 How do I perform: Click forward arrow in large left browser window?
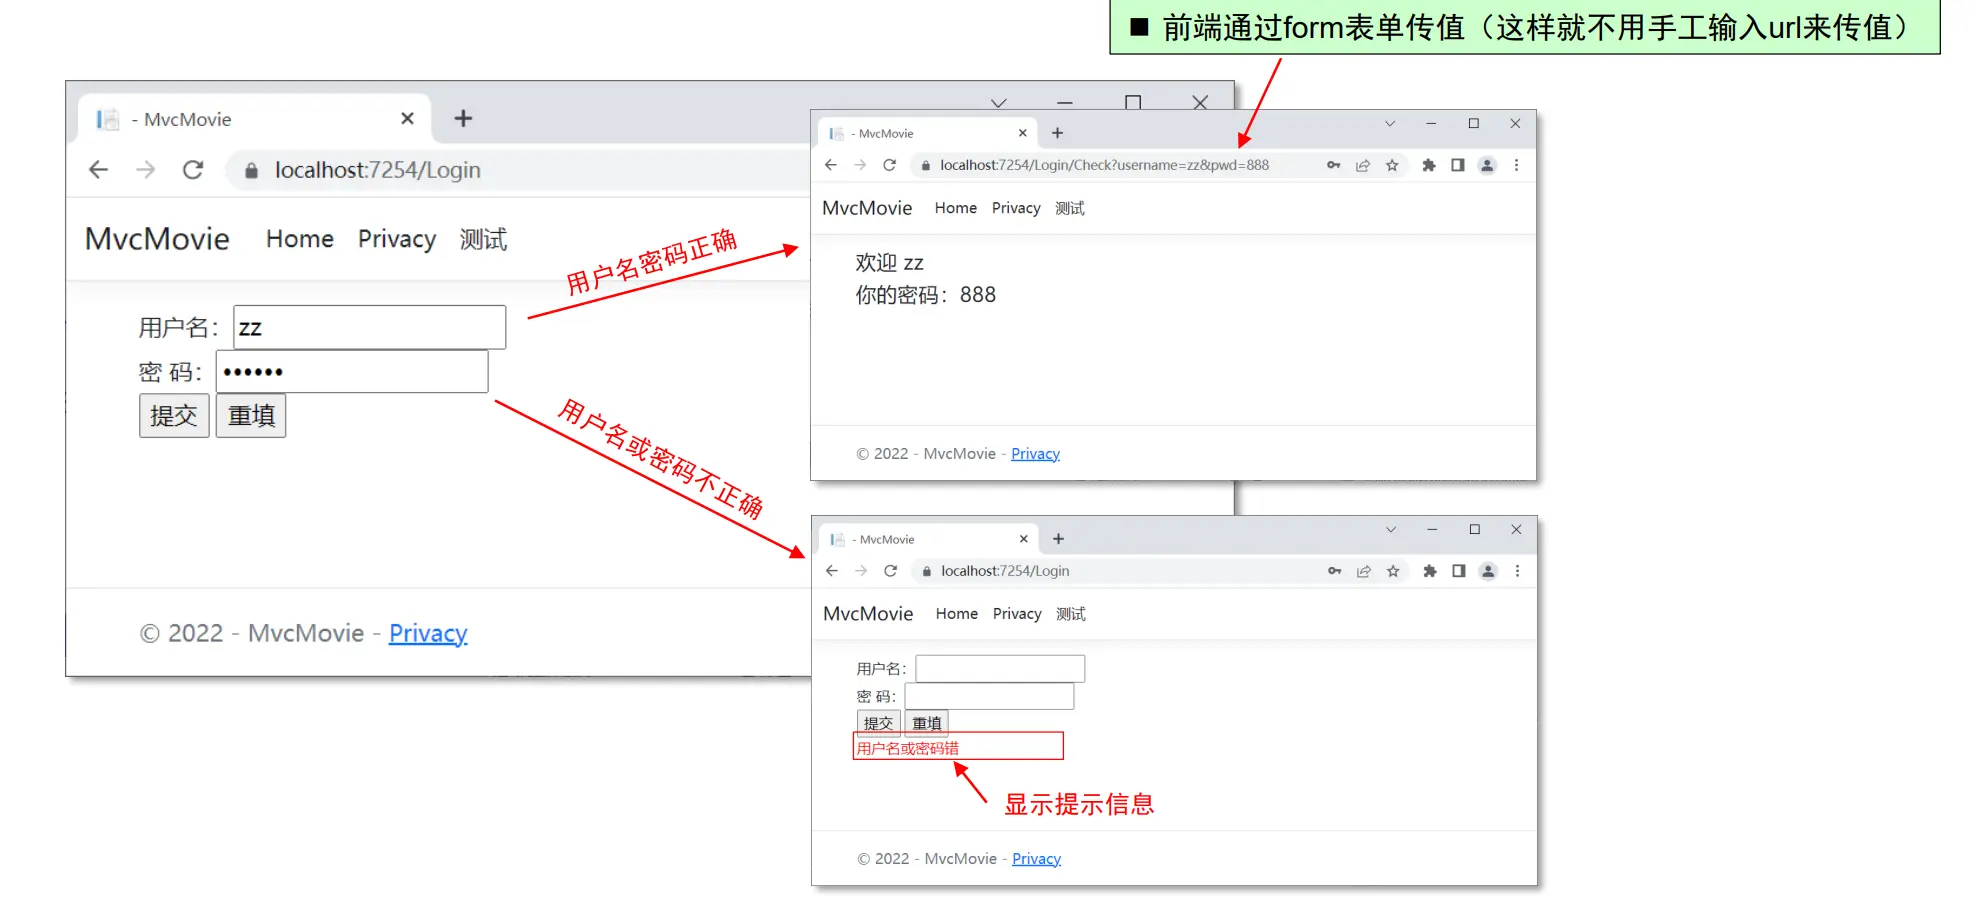146,170
